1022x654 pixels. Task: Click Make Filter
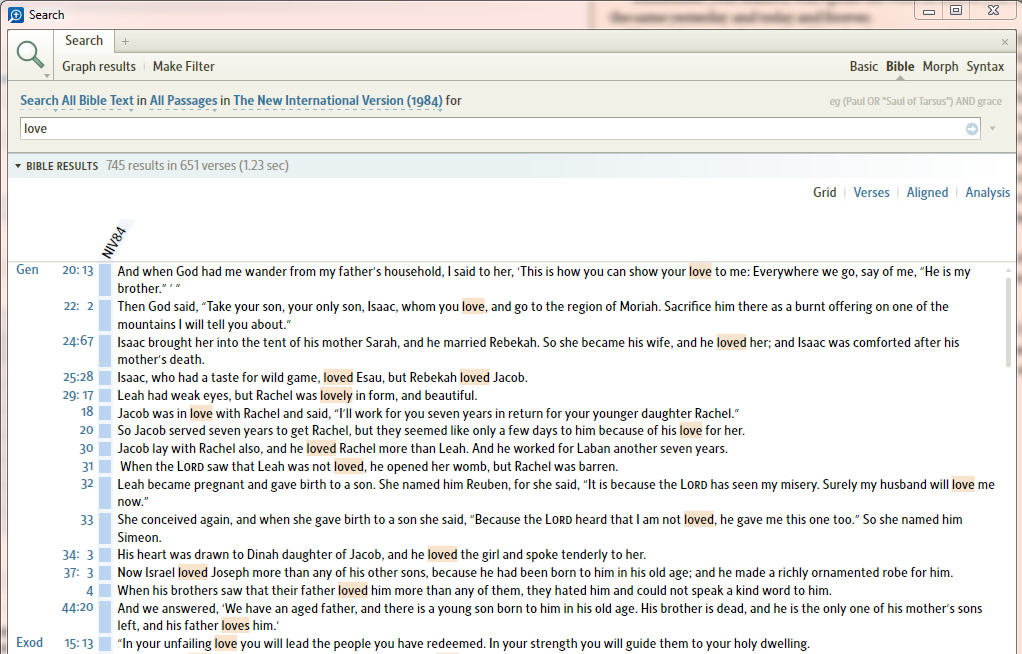[183, 67]
